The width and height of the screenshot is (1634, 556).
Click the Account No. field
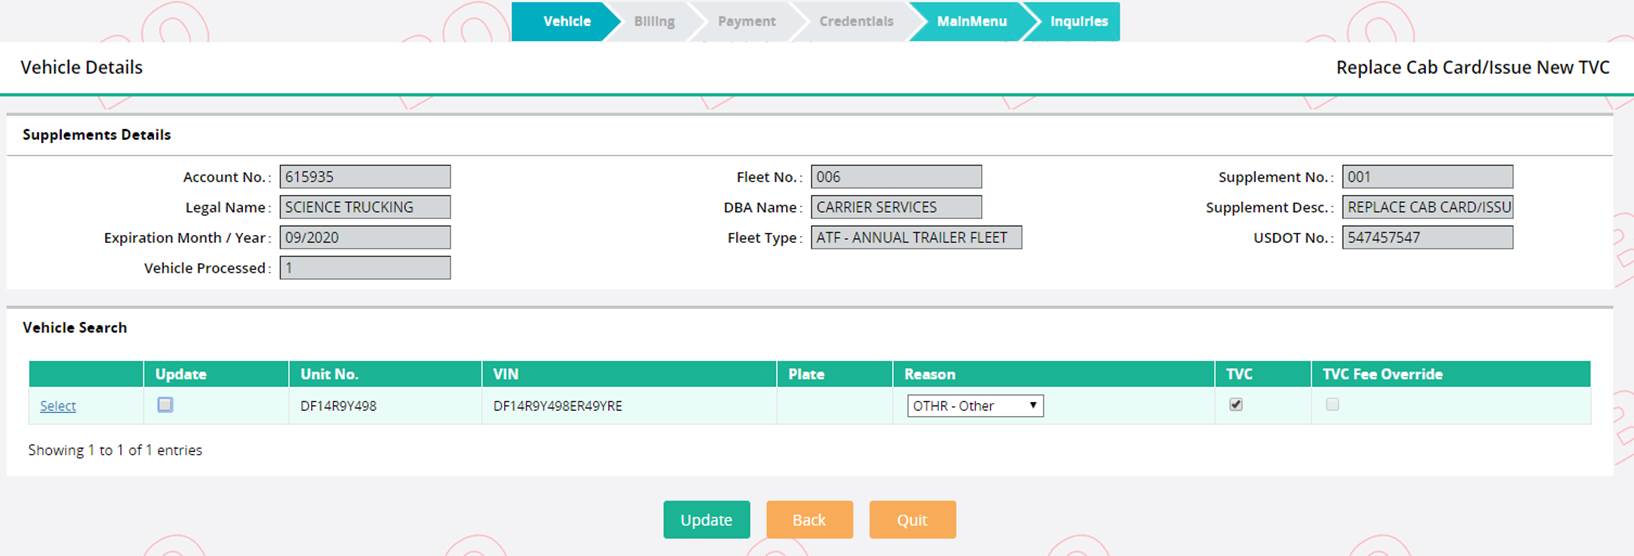pyautogui.click(x=365, y=177)
